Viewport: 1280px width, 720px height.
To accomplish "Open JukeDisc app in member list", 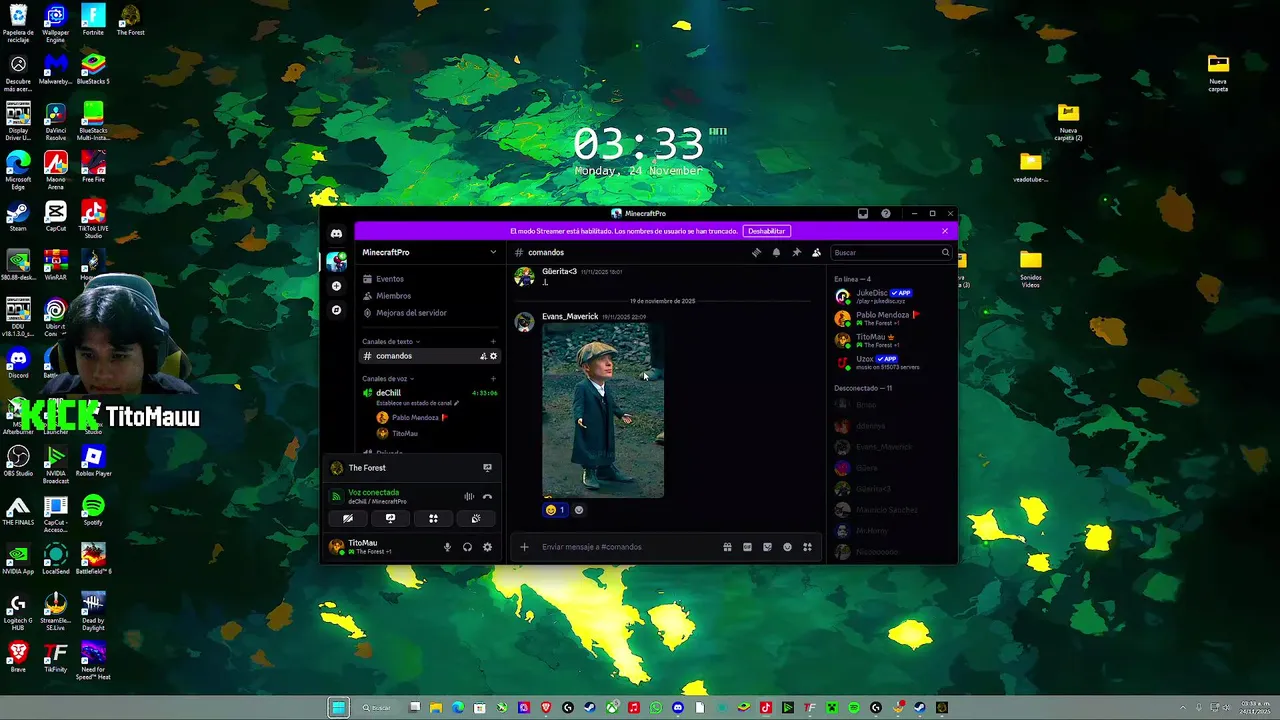I will (890, 296).
